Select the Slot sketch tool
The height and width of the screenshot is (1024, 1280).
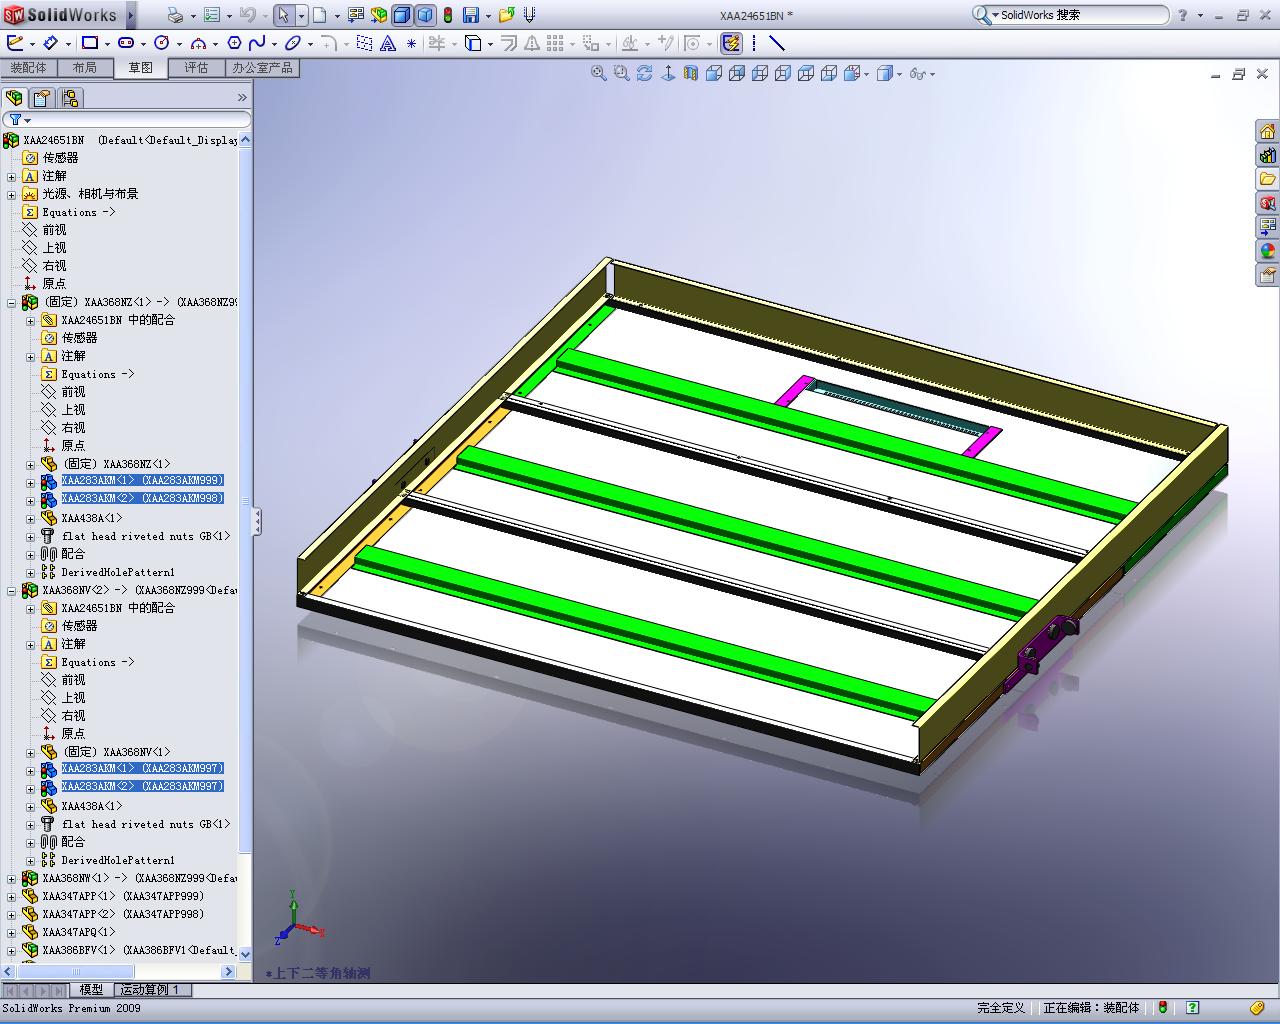pos(126,43)
